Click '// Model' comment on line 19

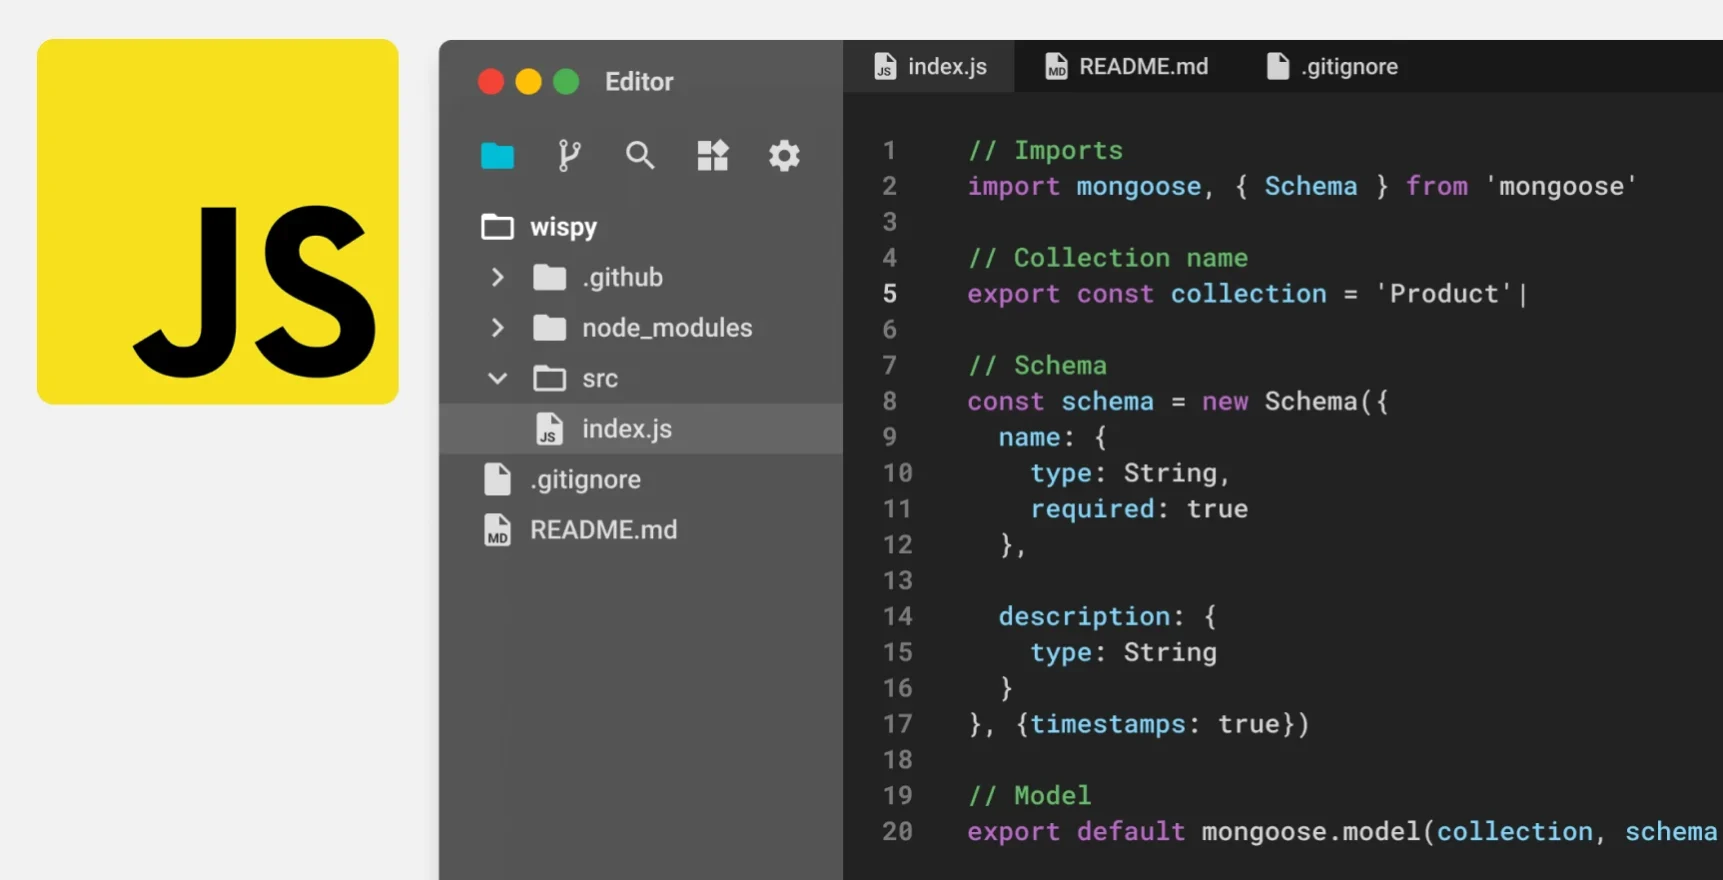click(x=1029, y=796)
